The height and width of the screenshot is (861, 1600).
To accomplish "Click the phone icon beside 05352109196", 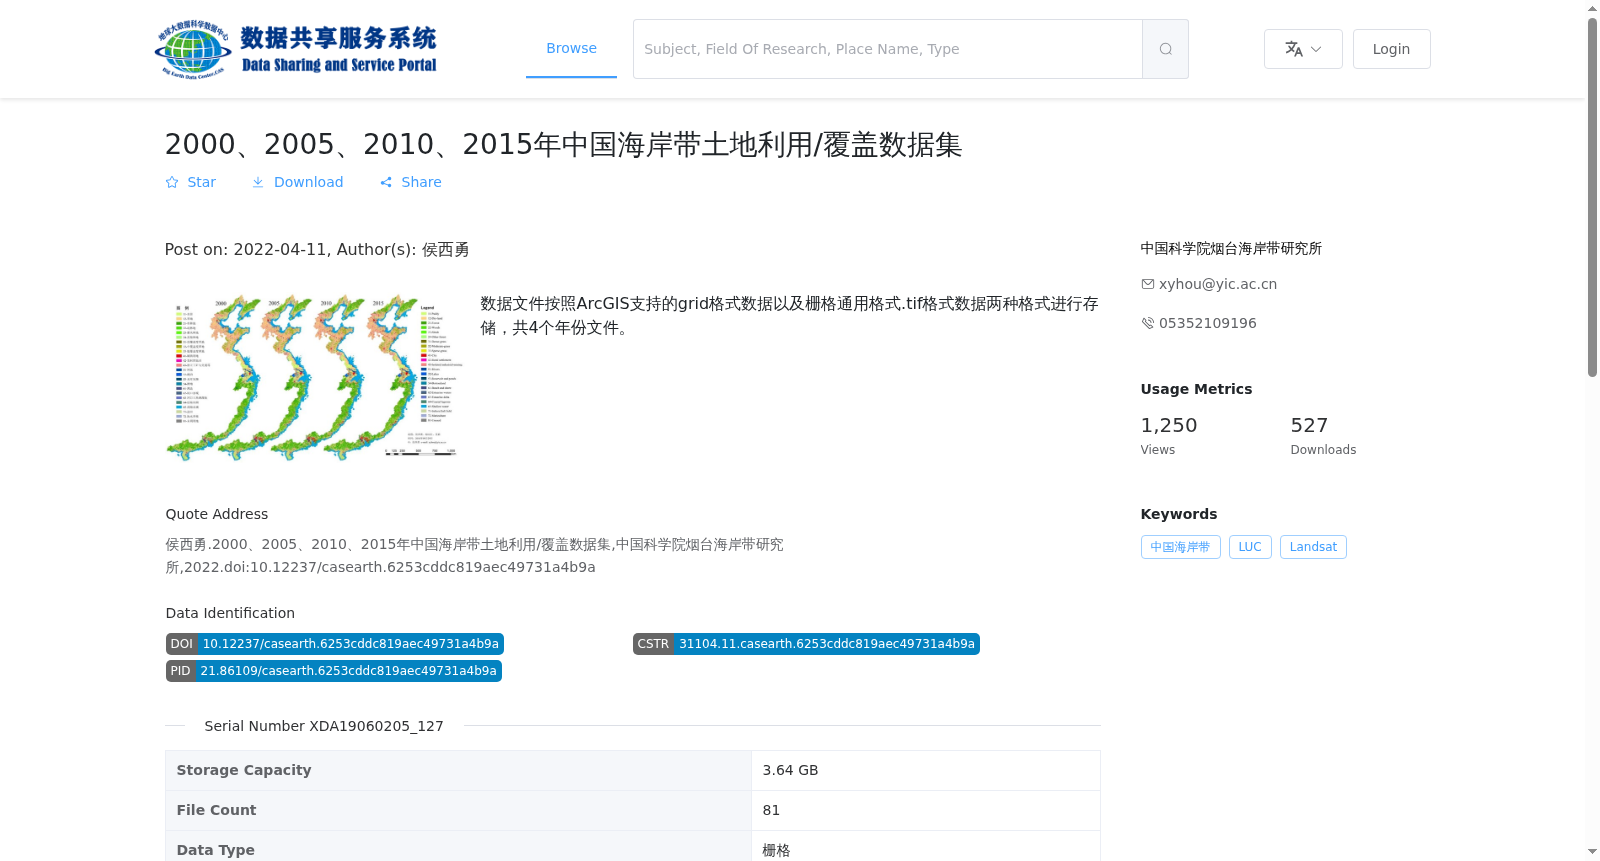I will click(1148, 323).
